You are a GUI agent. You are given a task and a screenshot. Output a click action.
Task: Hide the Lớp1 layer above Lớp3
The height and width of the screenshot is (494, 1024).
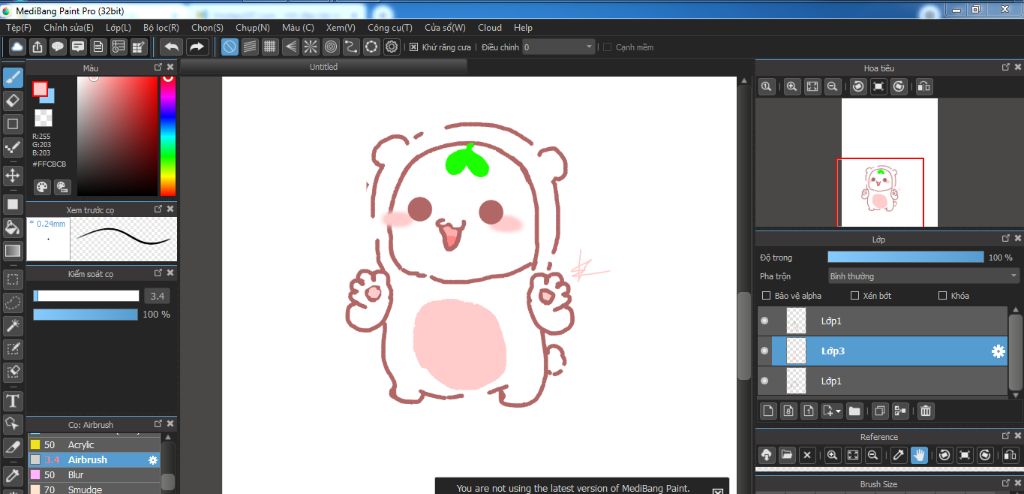[x=764, y=321]
